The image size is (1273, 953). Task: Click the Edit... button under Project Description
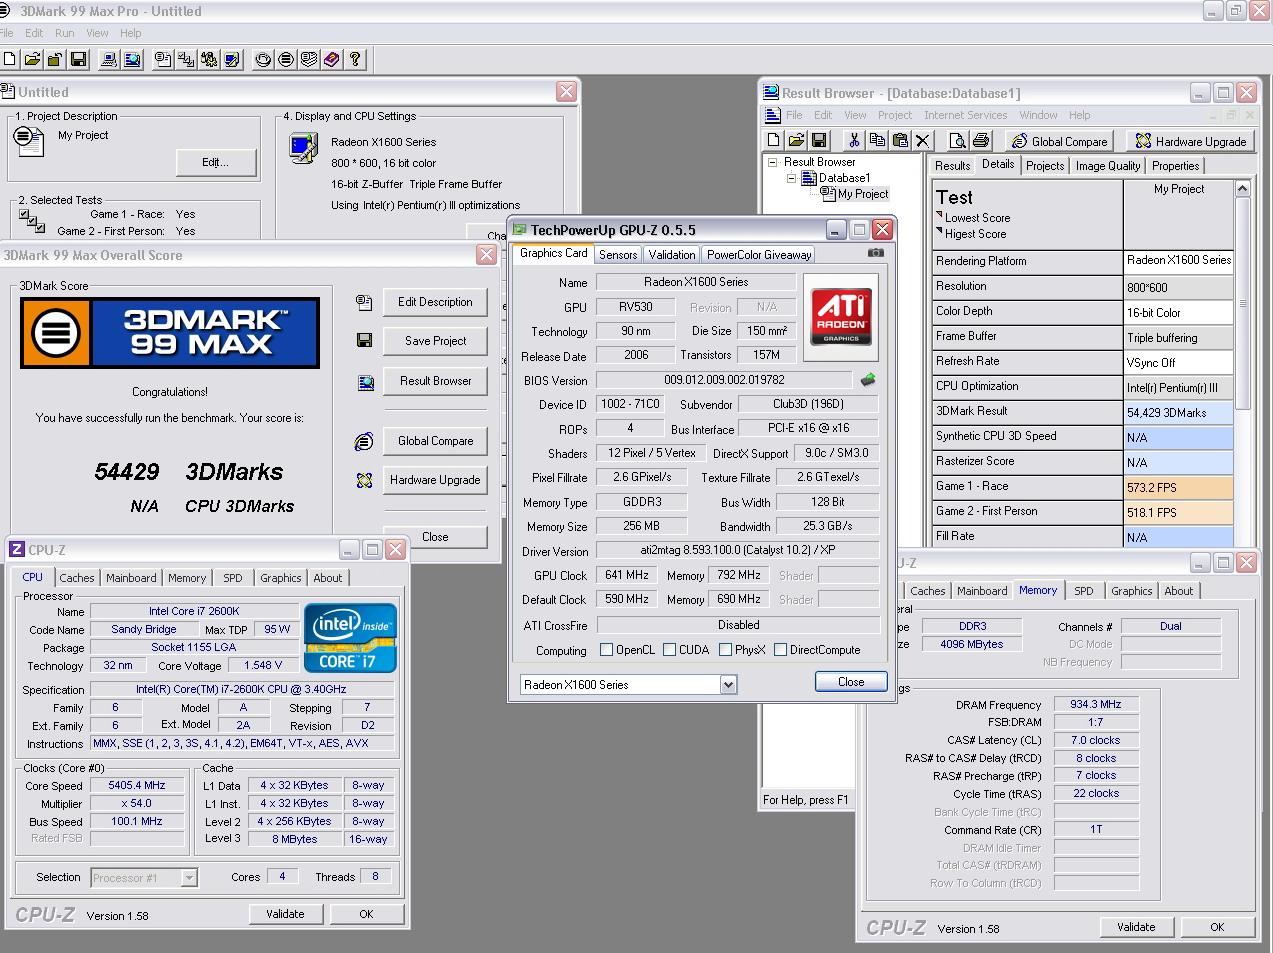click(x=216, y=162)
